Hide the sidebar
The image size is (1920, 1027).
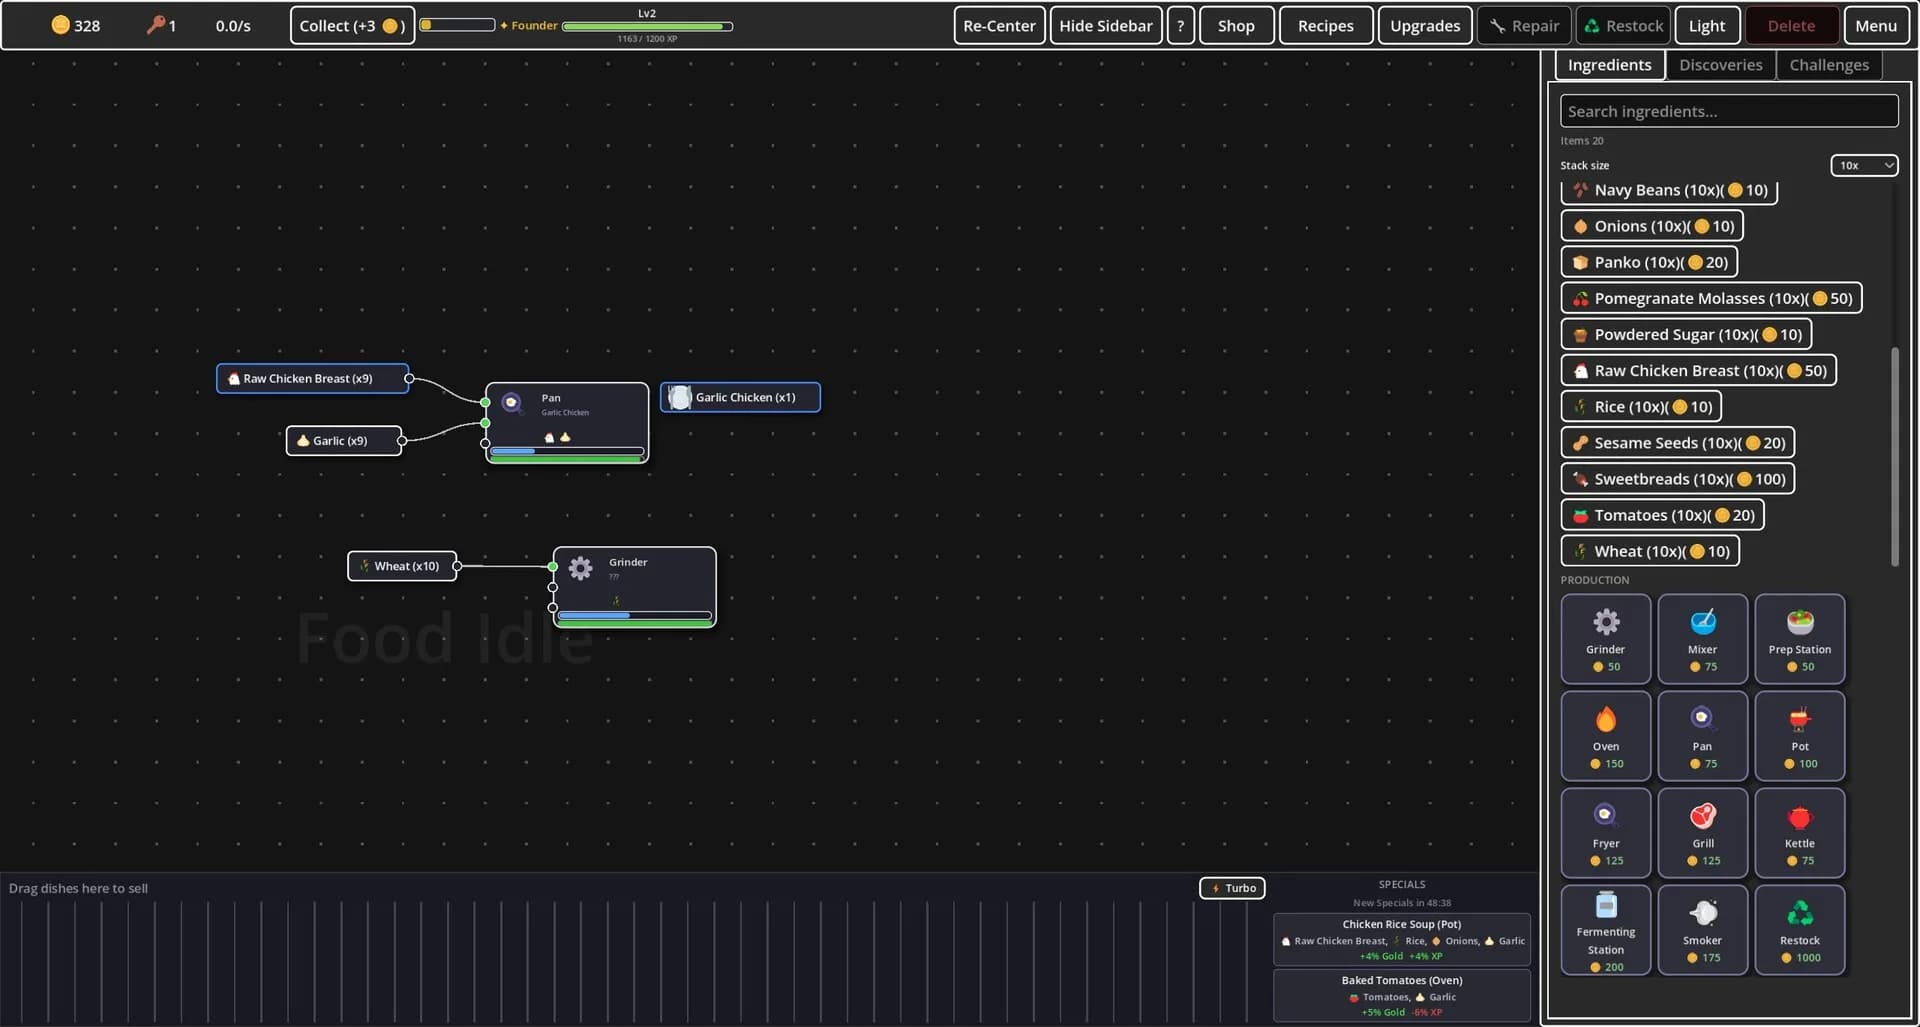[x=1105, y=26]
